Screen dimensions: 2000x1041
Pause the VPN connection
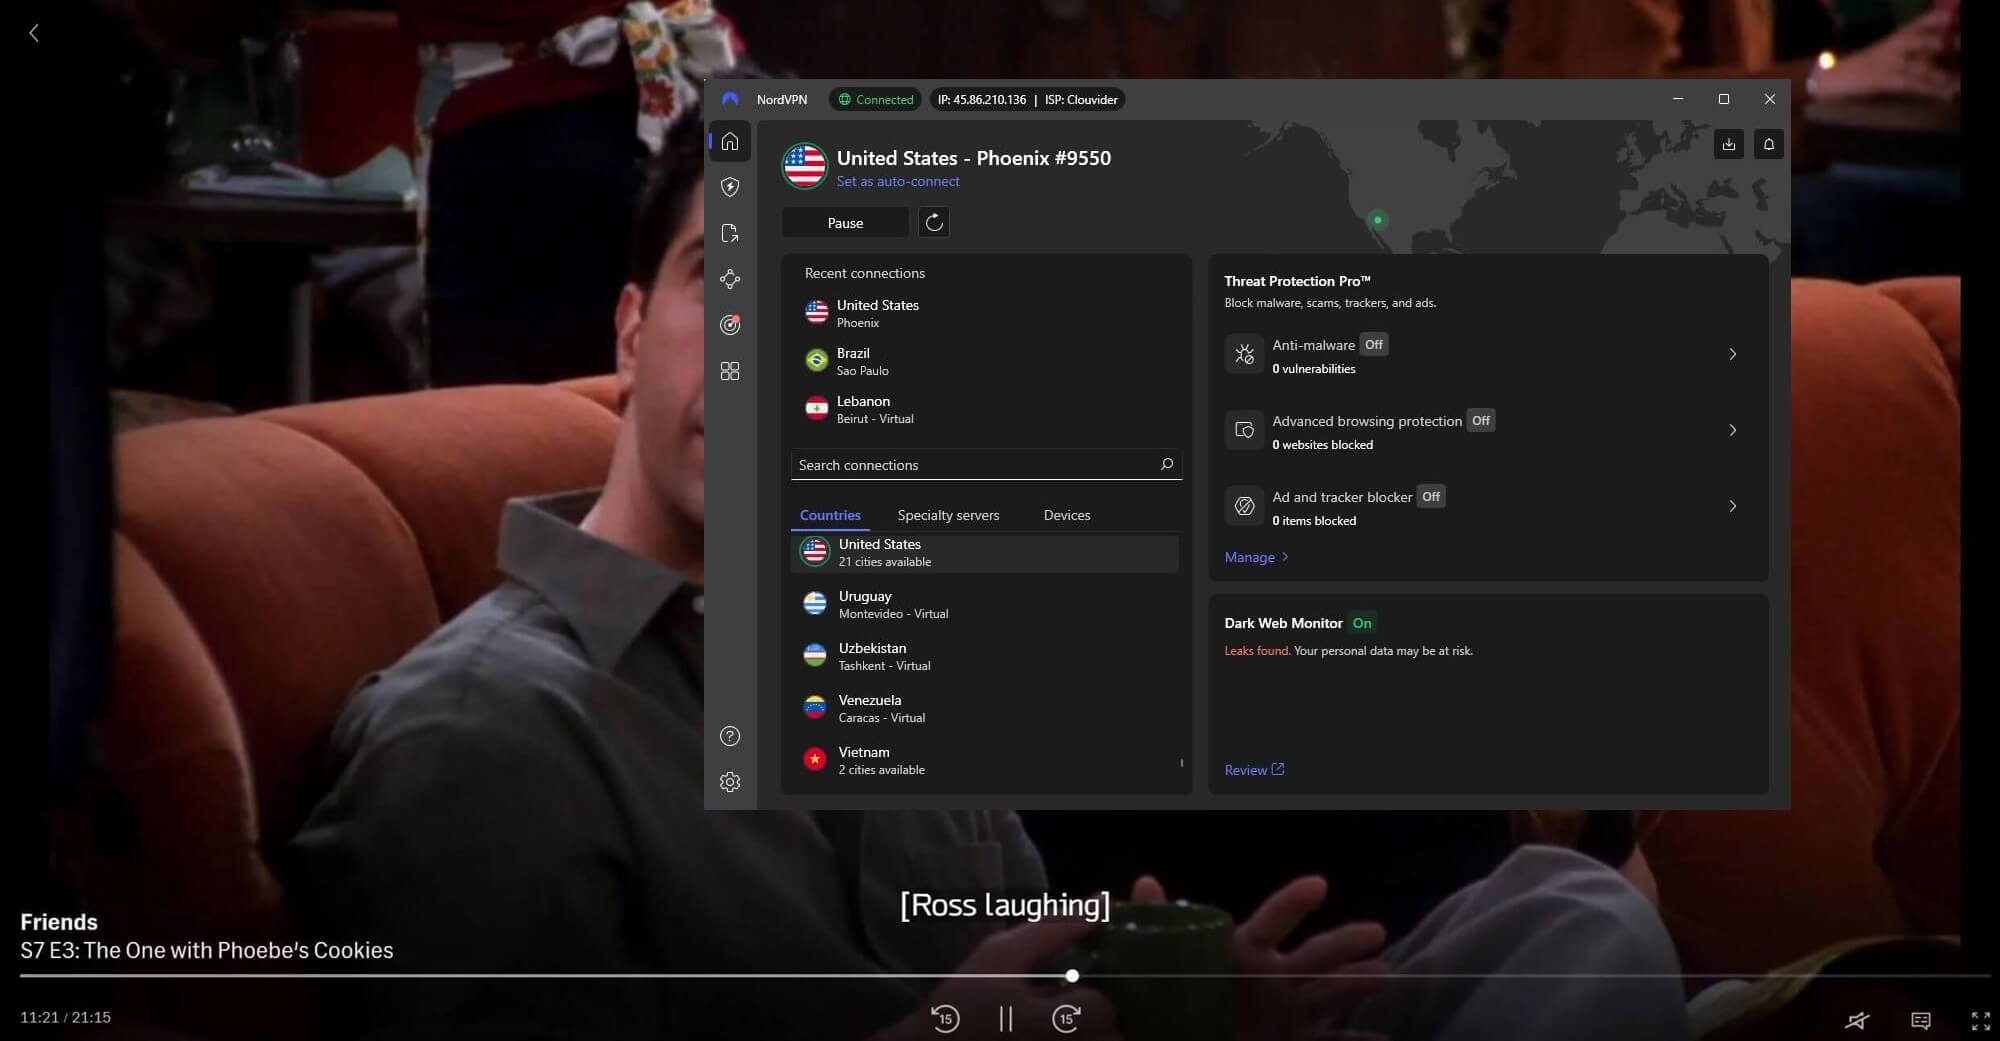point(845,222)
